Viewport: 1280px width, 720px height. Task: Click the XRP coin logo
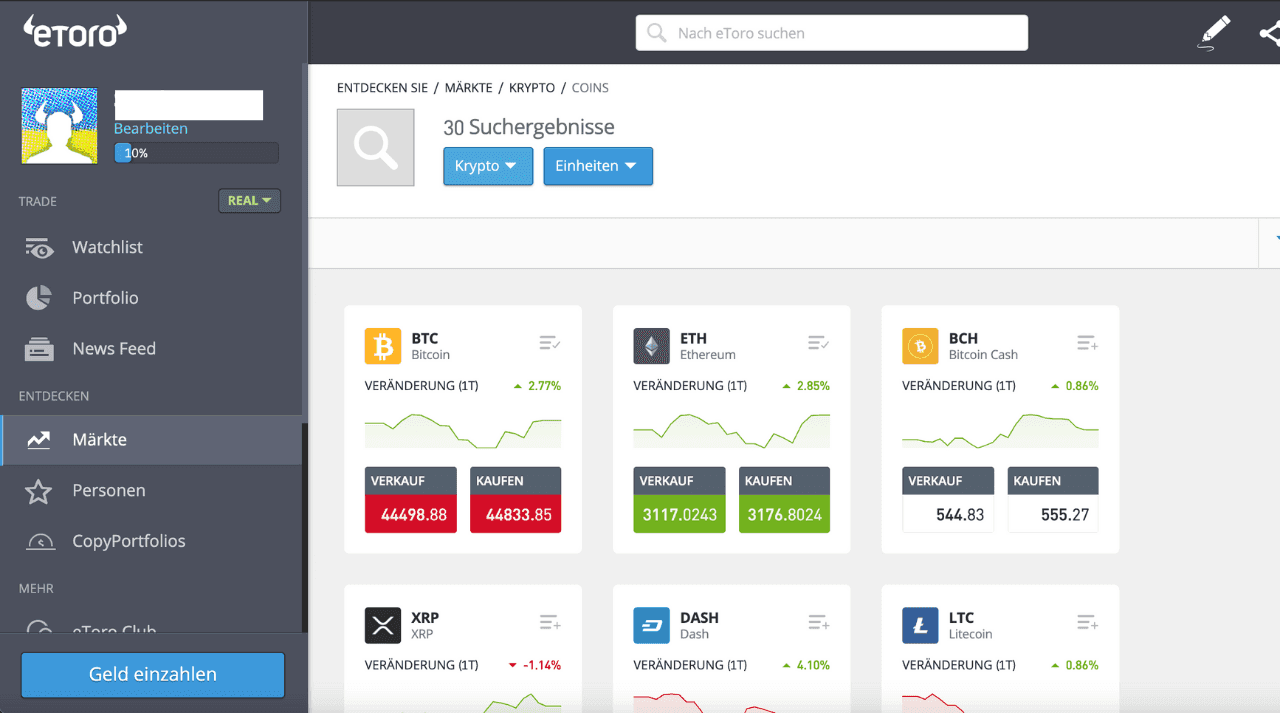point(383,625)
